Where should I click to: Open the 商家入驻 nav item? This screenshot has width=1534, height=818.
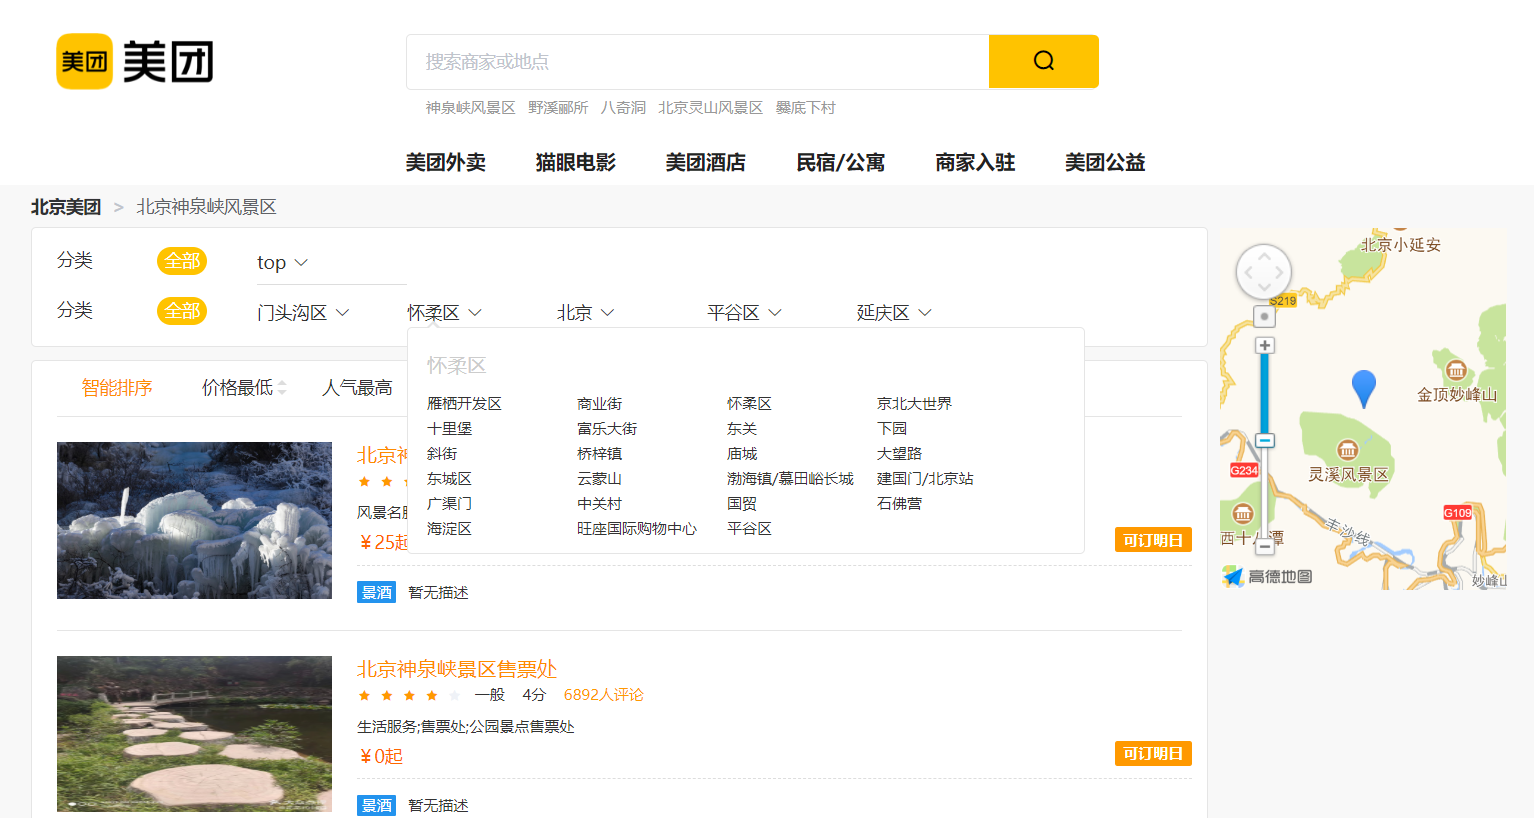[975, 162]
